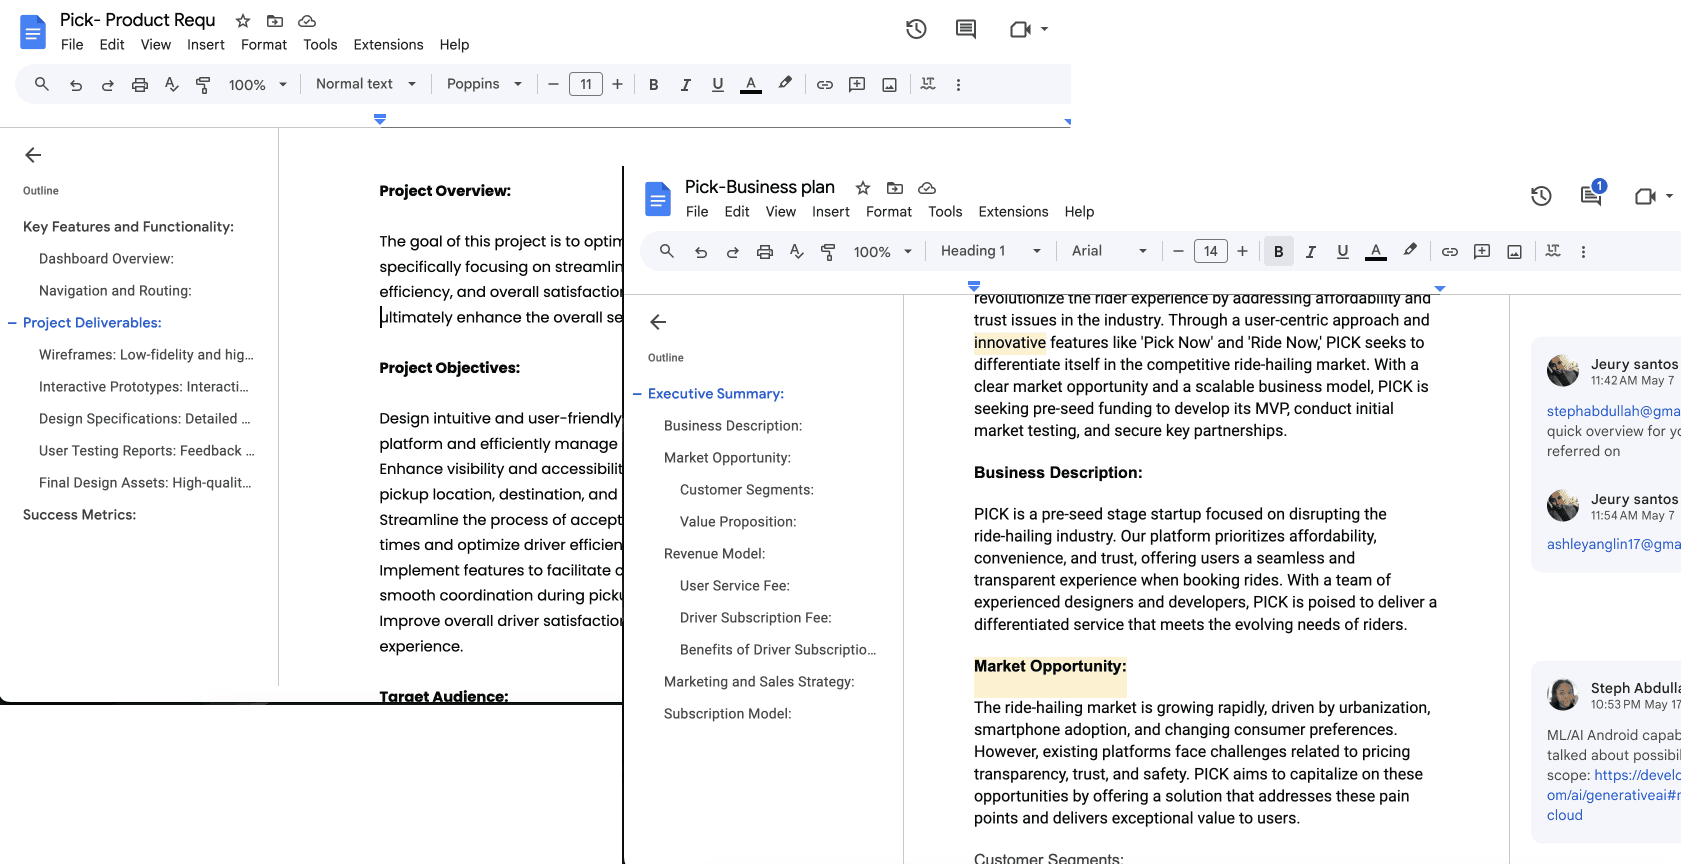Search the menus in Business plan toolbar

(667, 252)
